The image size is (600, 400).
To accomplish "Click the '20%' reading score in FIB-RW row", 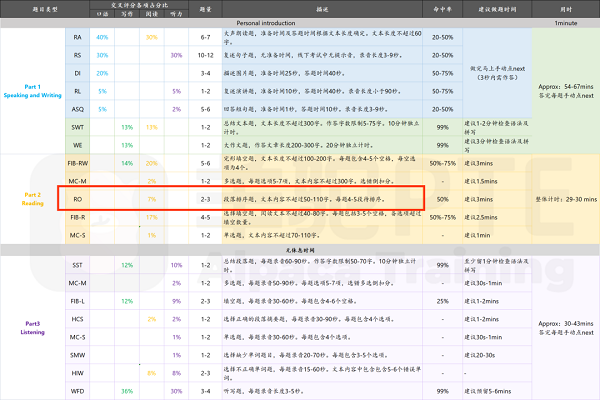I will [x=152, y=163].
